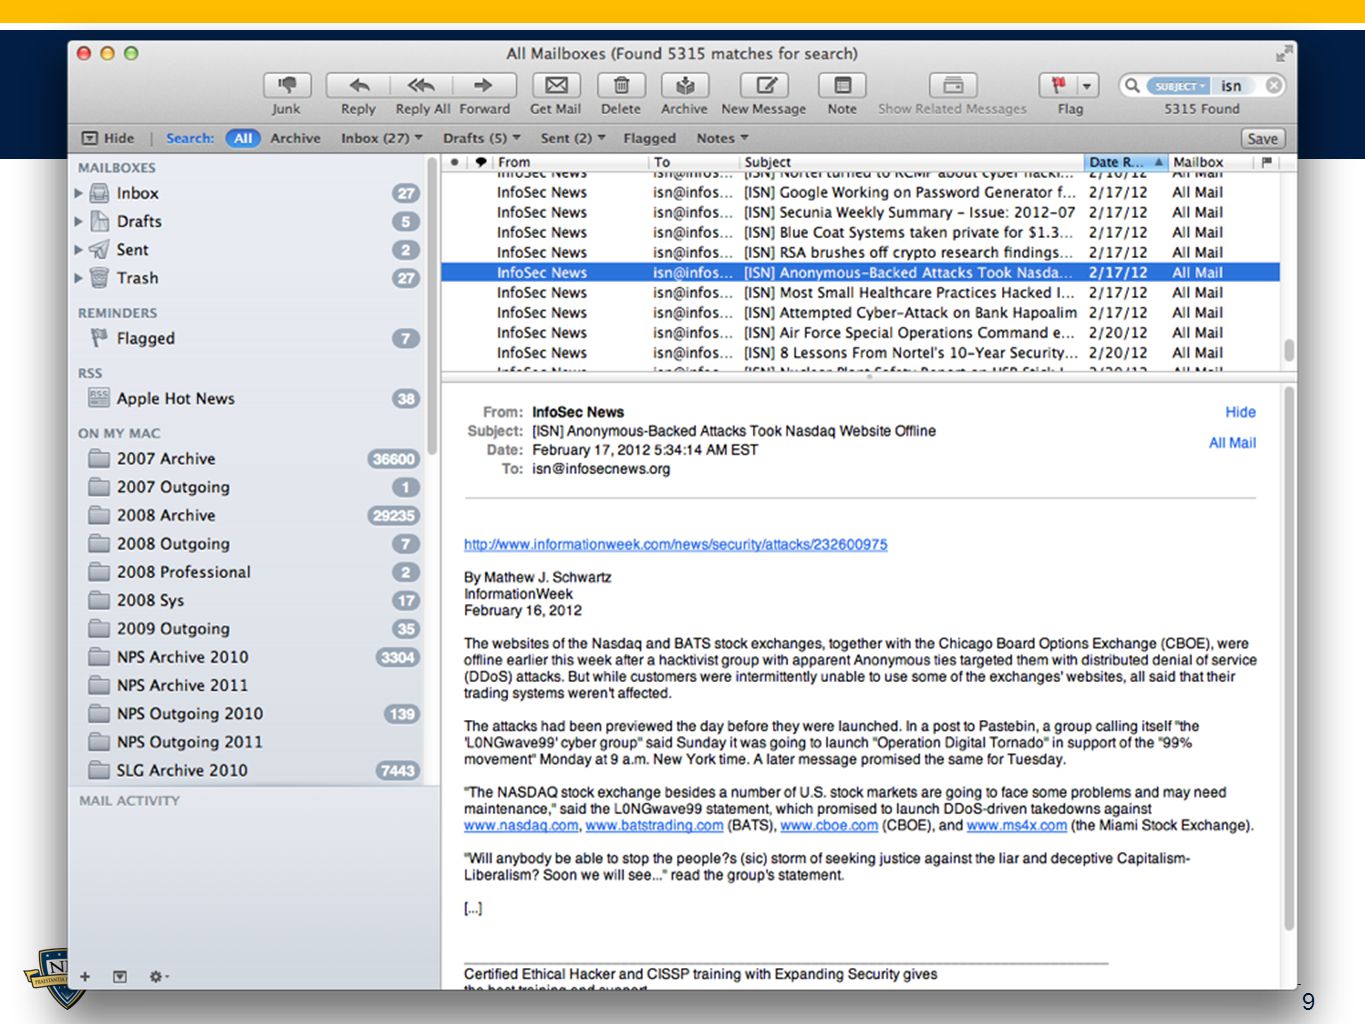Sort messages by Subject column
Image resolution: width=1365 pixels, height=1024 pixels.
(912, 162)
